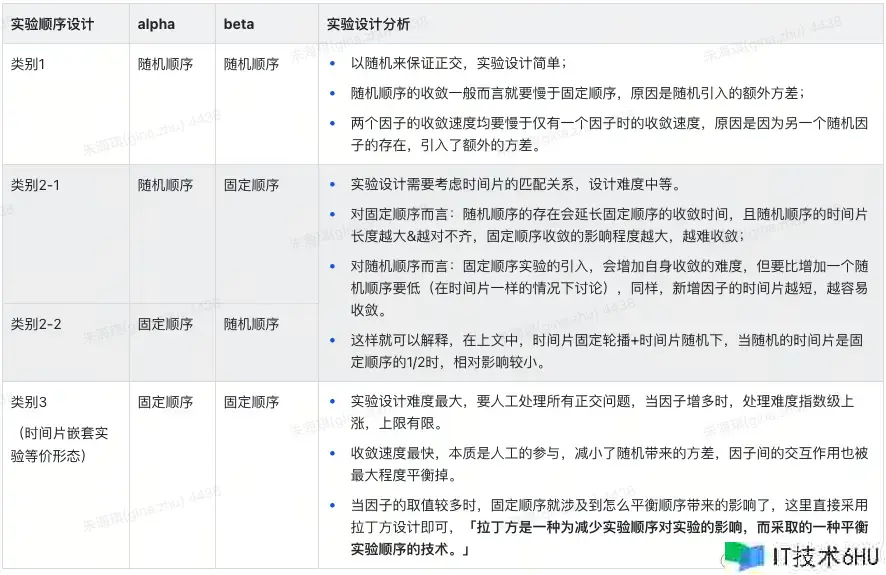Select the "beta" column header
This screenshot has width=886, height=575.
point(239,24)
